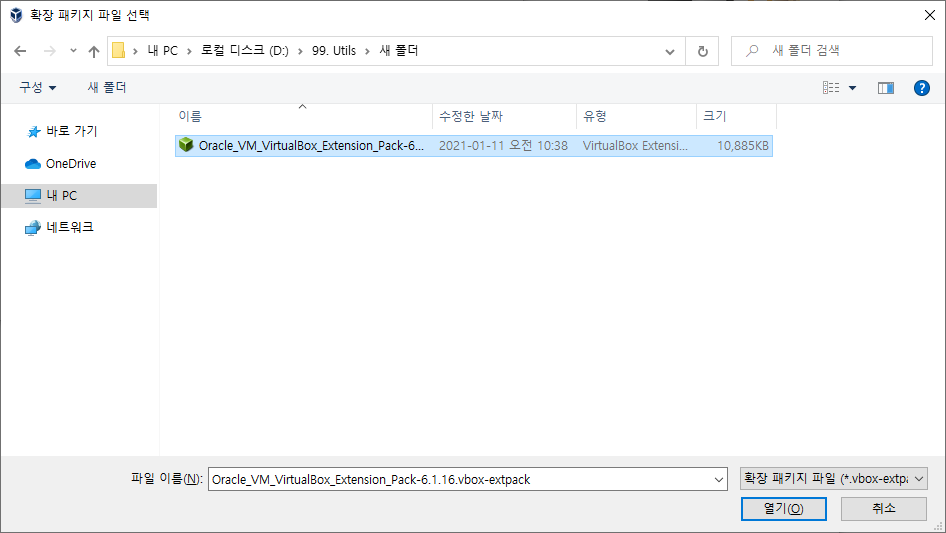Open recent locations dropdown chevron

tap(73, 51)
